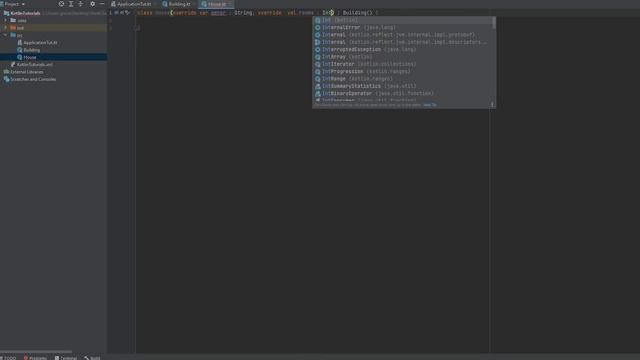Image resolution: width=640 pixels, height=360 pixels.
Task: Choose IntIterator (kotlin.collections) suggestion
Action: [402, 64]
